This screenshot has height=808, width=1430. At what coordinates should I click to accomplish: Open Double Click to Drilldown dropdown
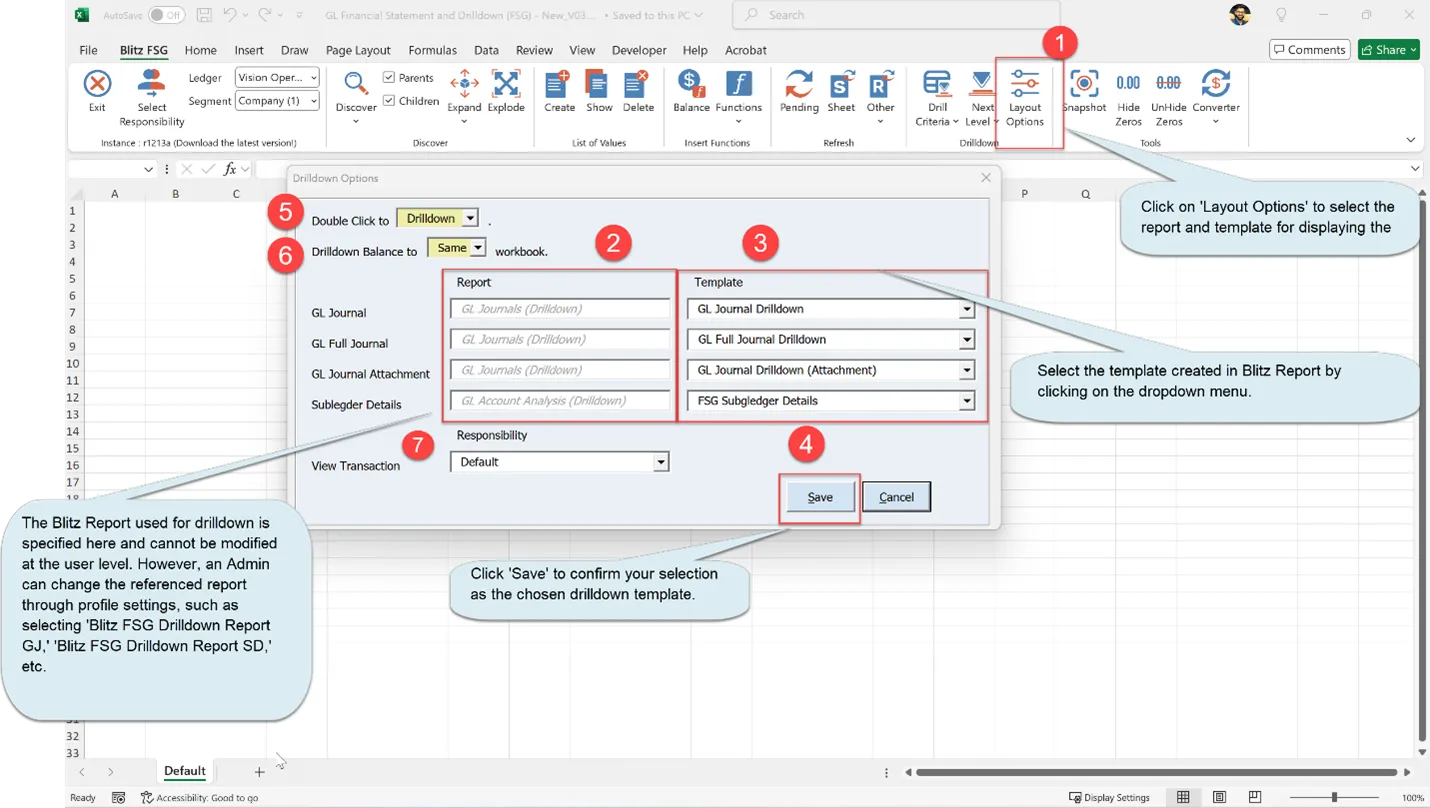470,218
